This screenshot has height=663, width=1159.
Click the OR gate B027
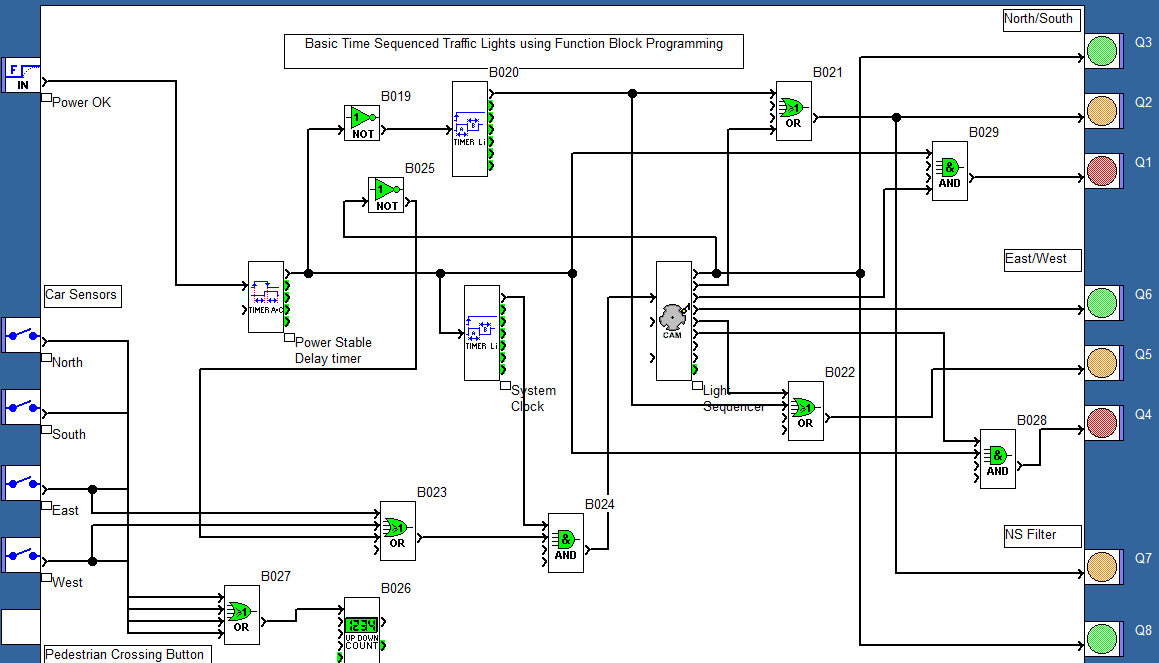[241, 613]
